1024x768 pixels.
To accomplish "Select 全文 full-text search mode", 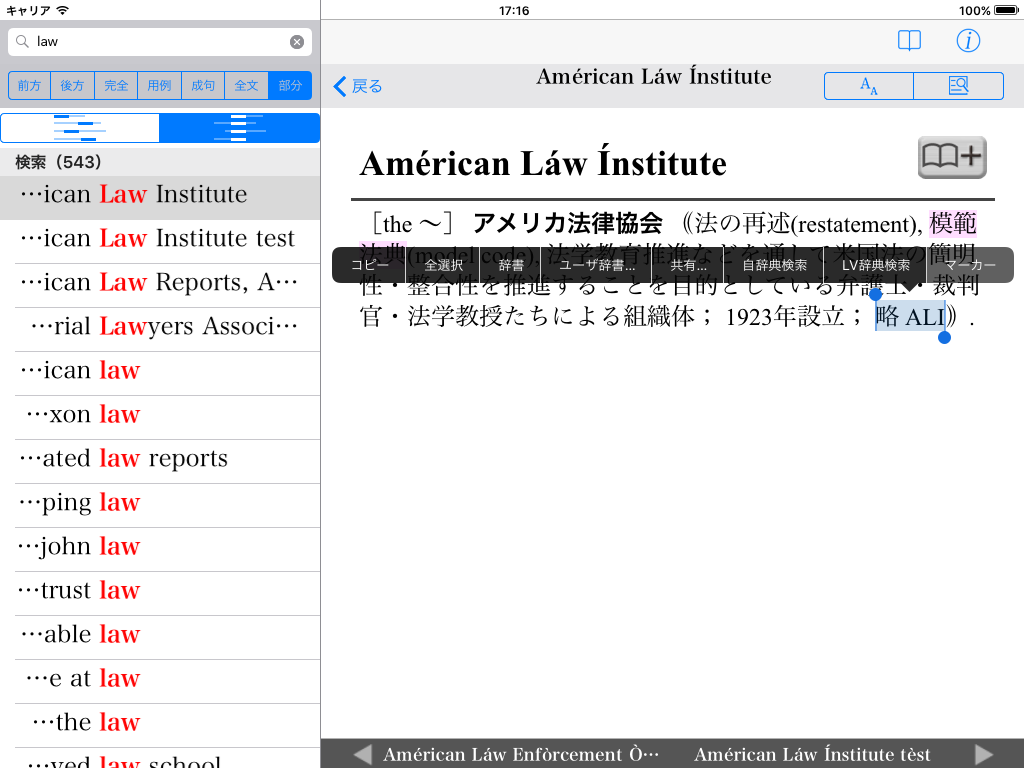I will (246, 86).
